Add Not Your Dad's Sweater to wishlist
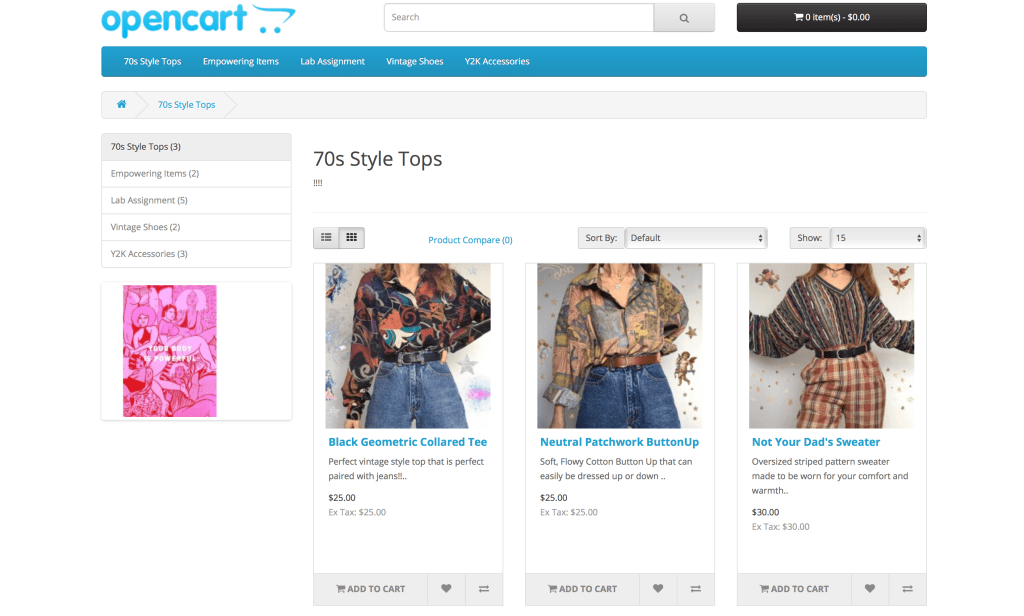Image resolution: width=1024 pixels, height=616 pixels. (x=870, y=589)
